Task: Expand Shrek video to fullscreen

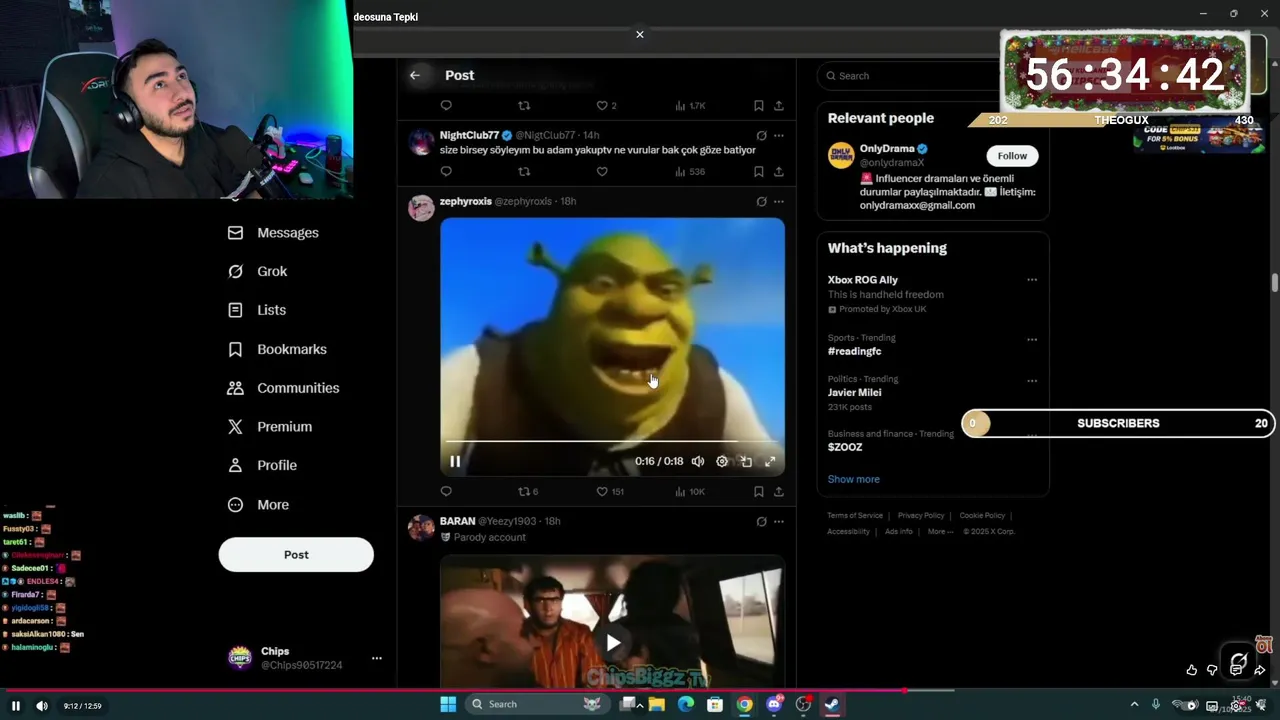Action: (770, 461)
